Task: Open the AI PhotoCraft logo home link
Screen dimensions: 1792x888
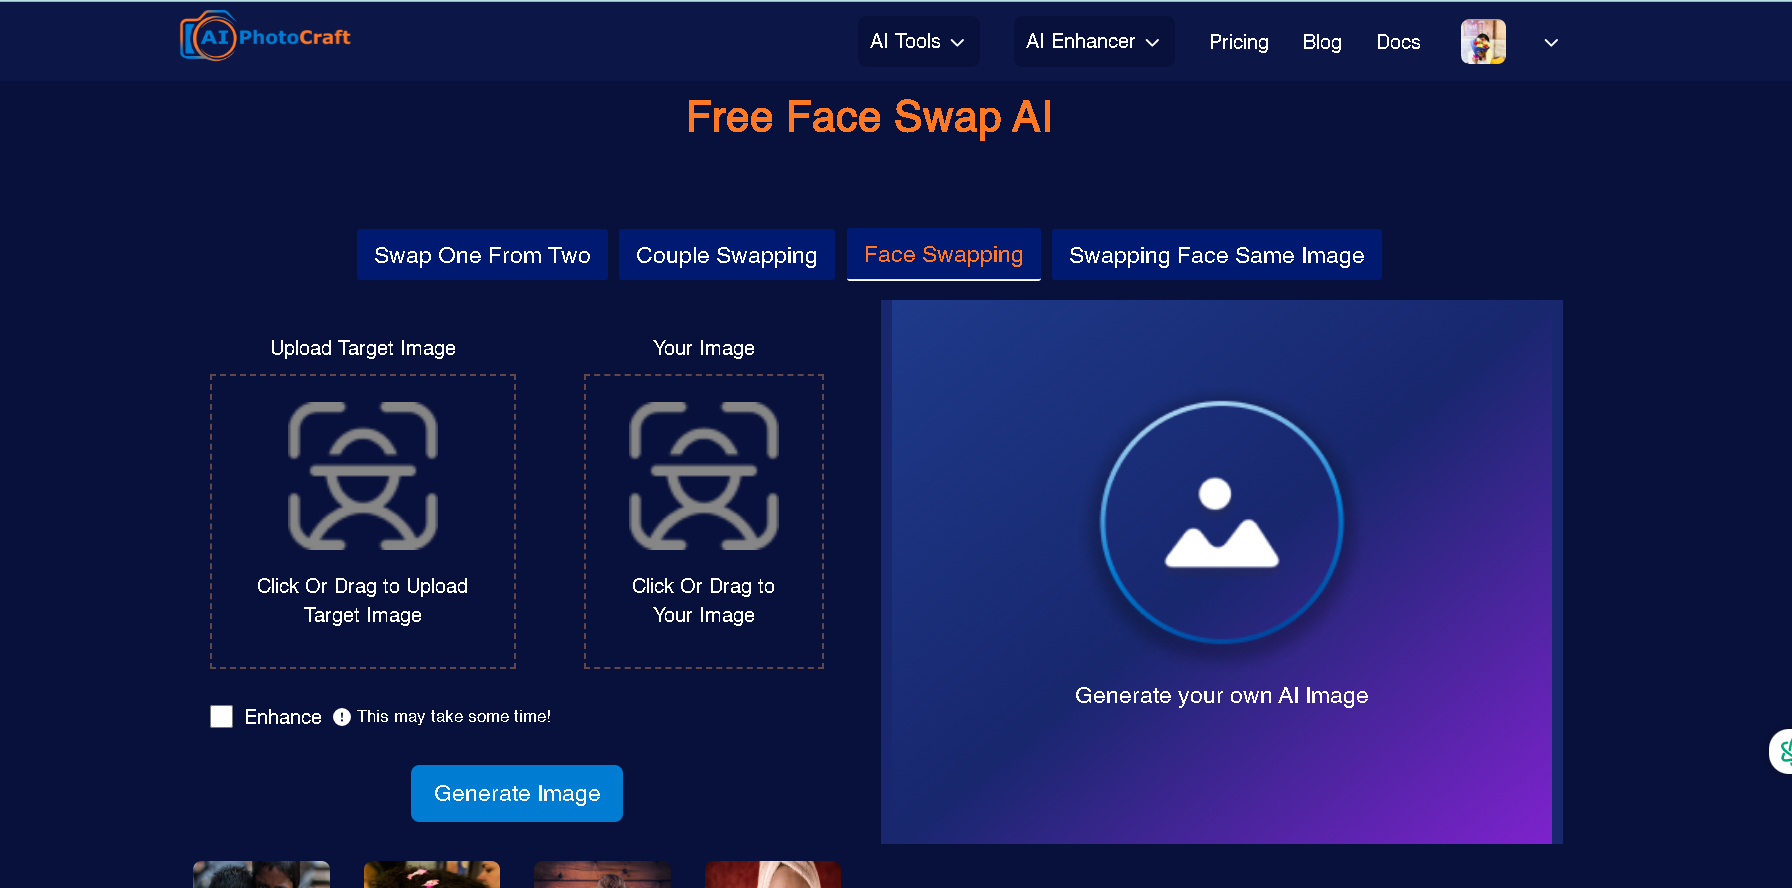Action: pos(265,37)
